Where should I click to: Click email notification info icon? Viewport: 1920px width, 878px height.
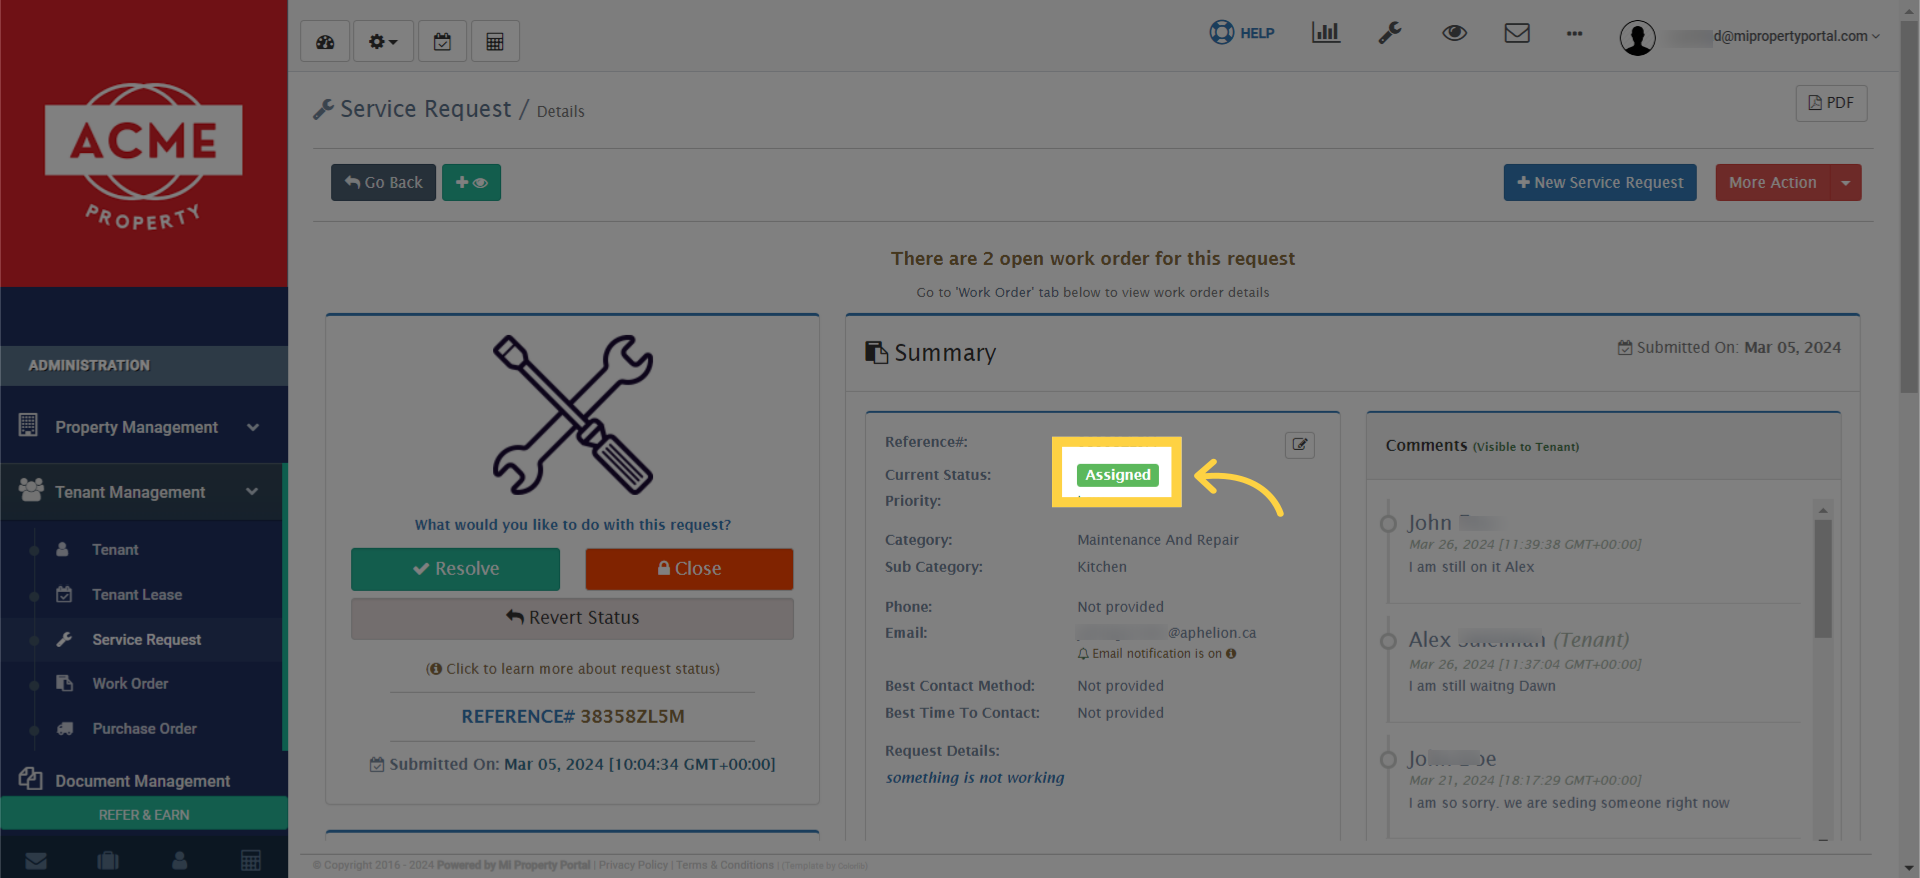tap(1231, 654)
